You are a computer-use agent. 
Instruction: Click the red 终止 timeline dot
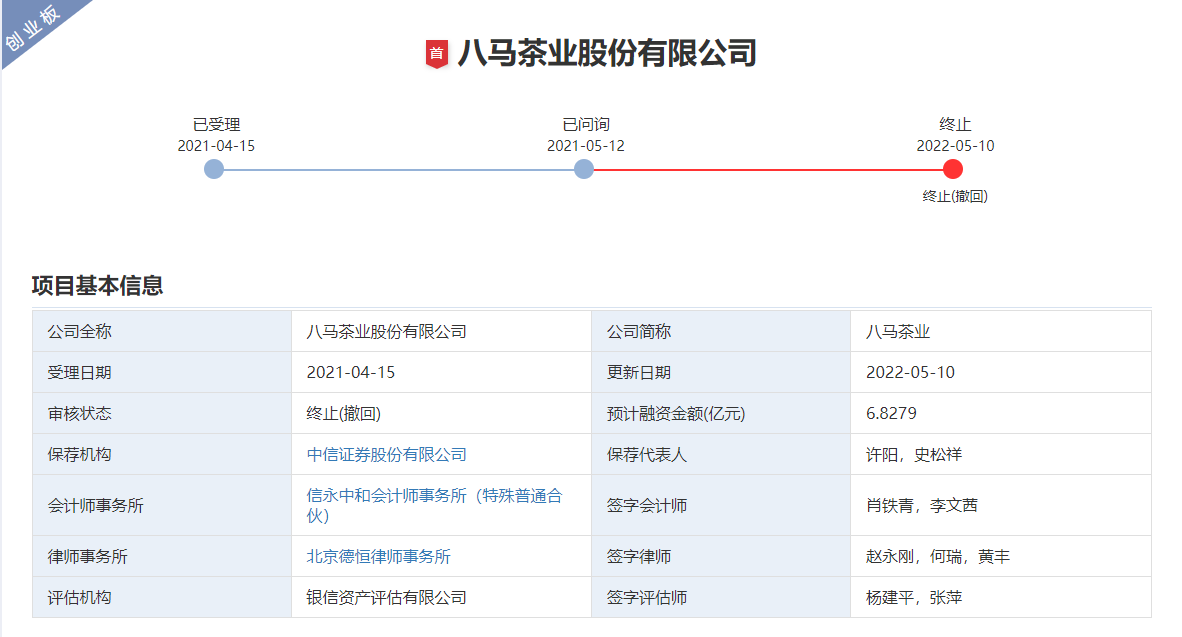pyautogui.click(x=953, y=169)
